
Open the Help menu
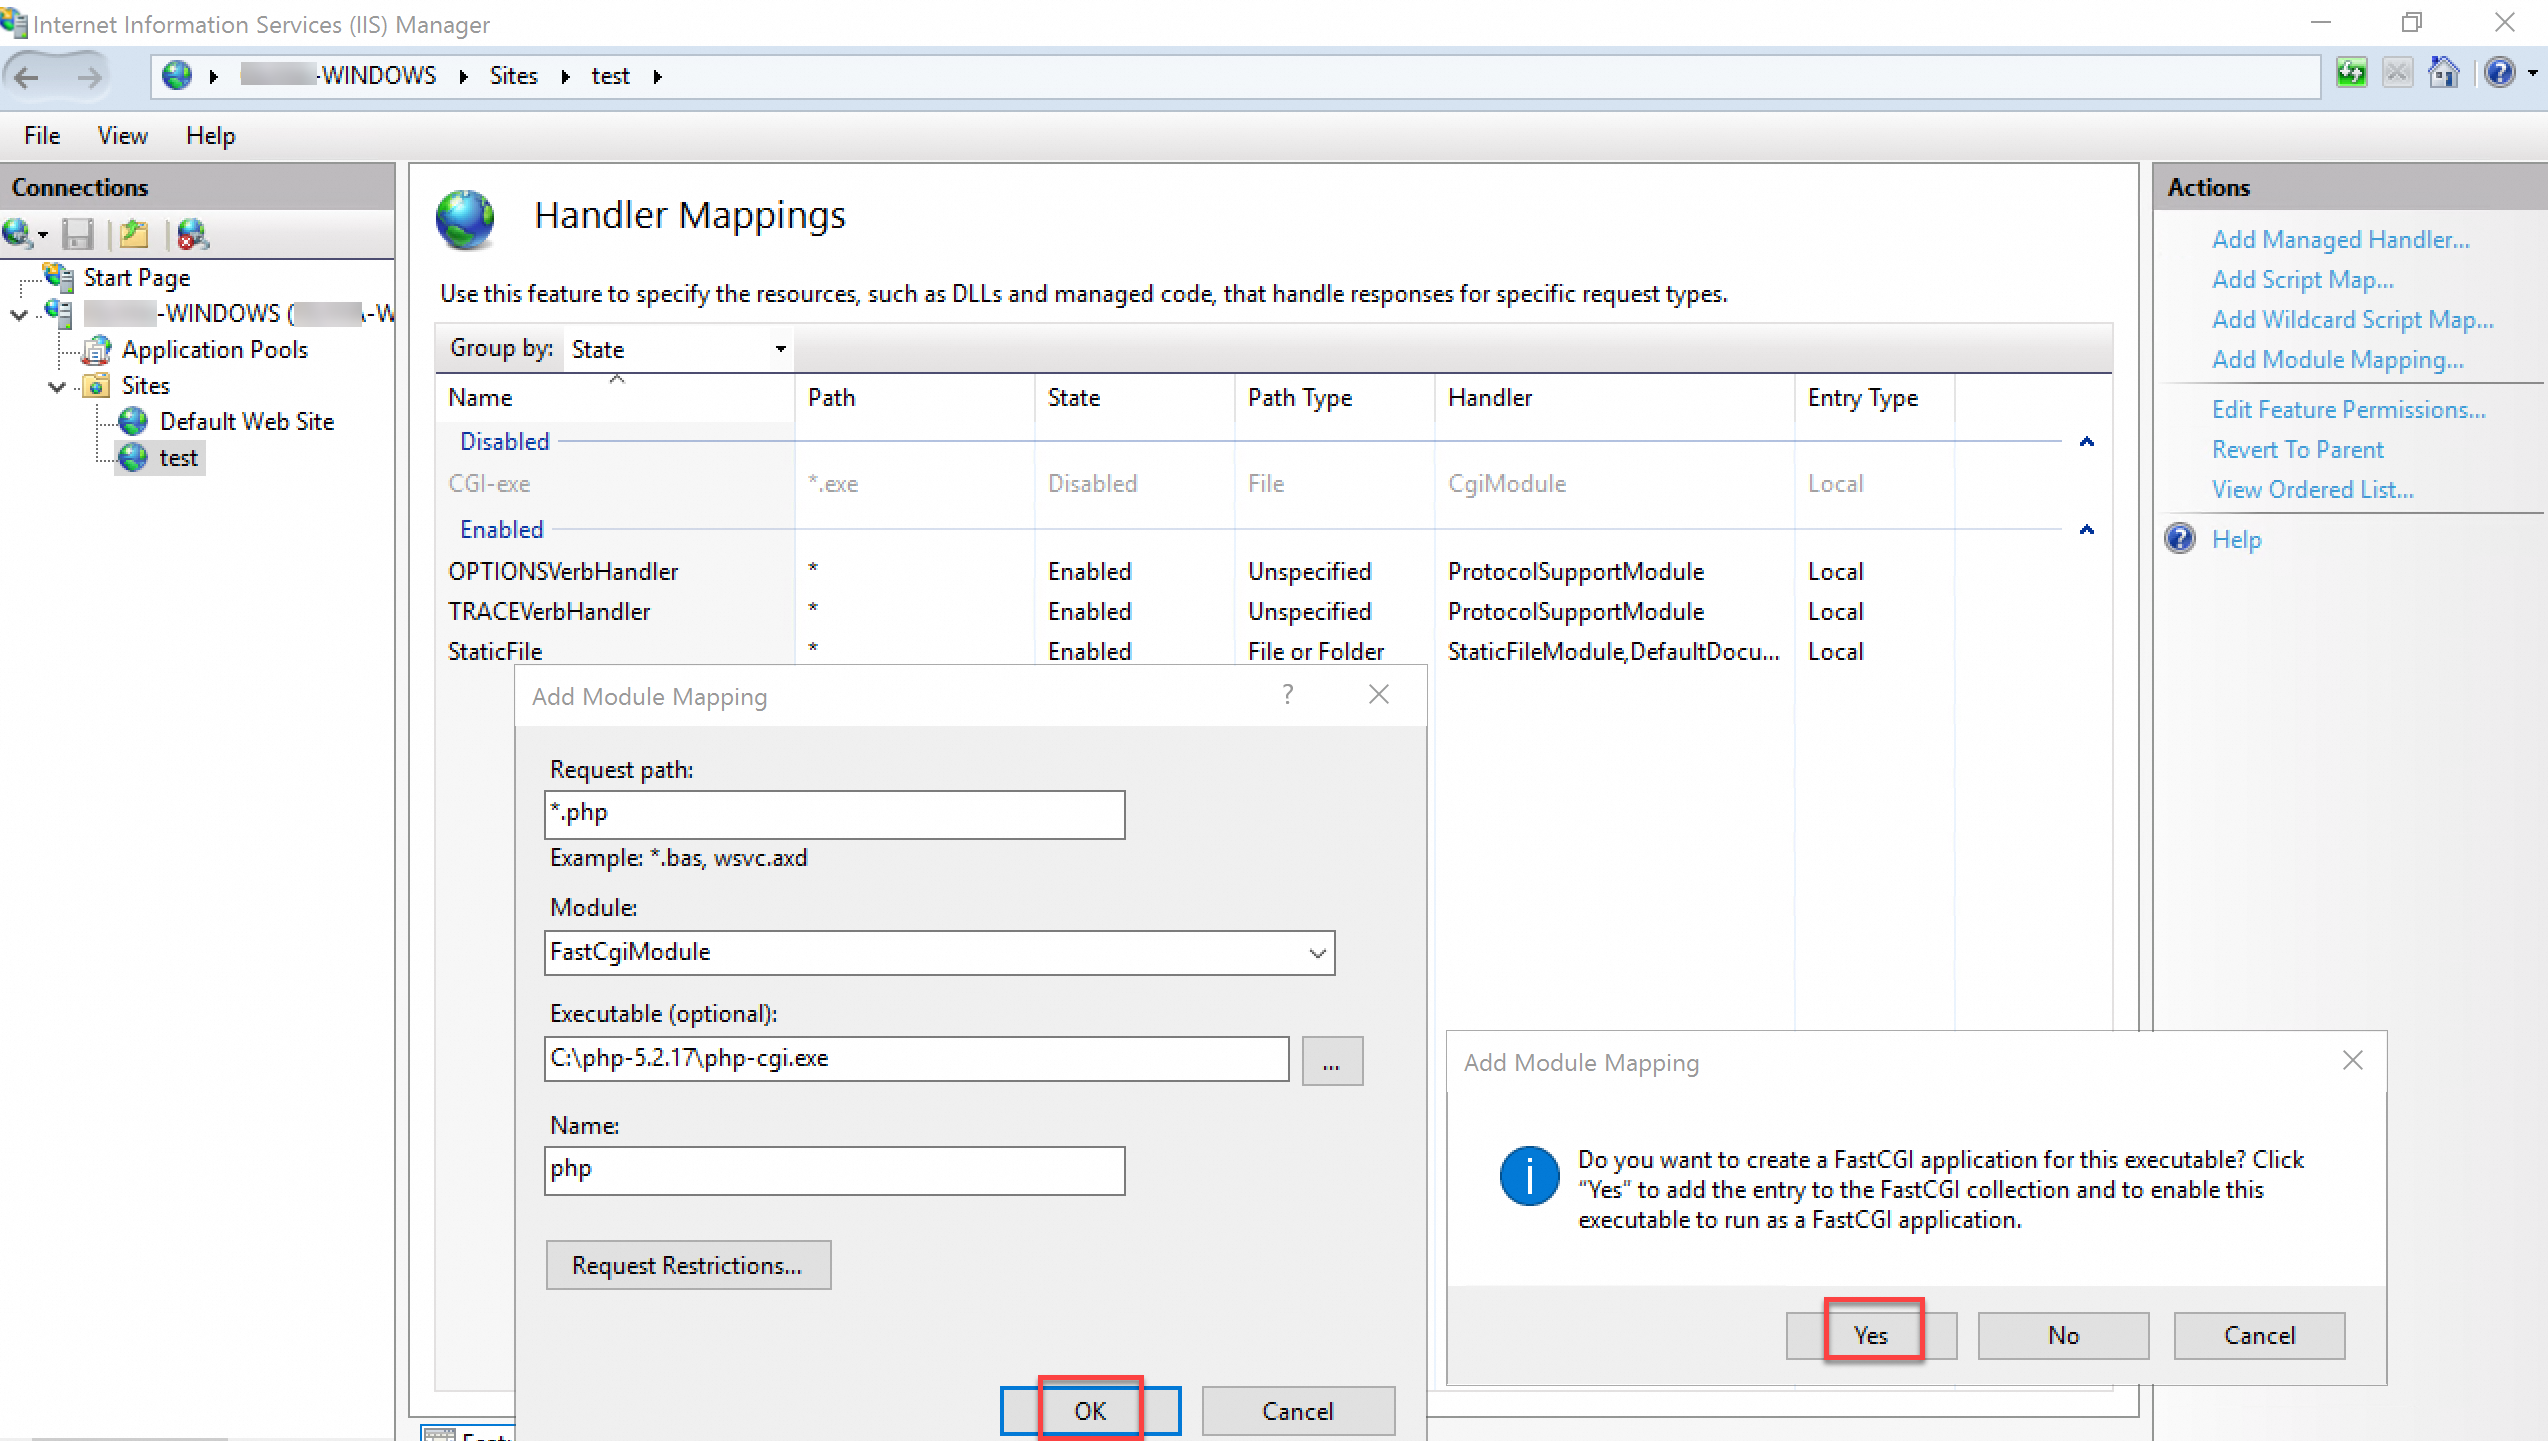[x=210, y=136]
